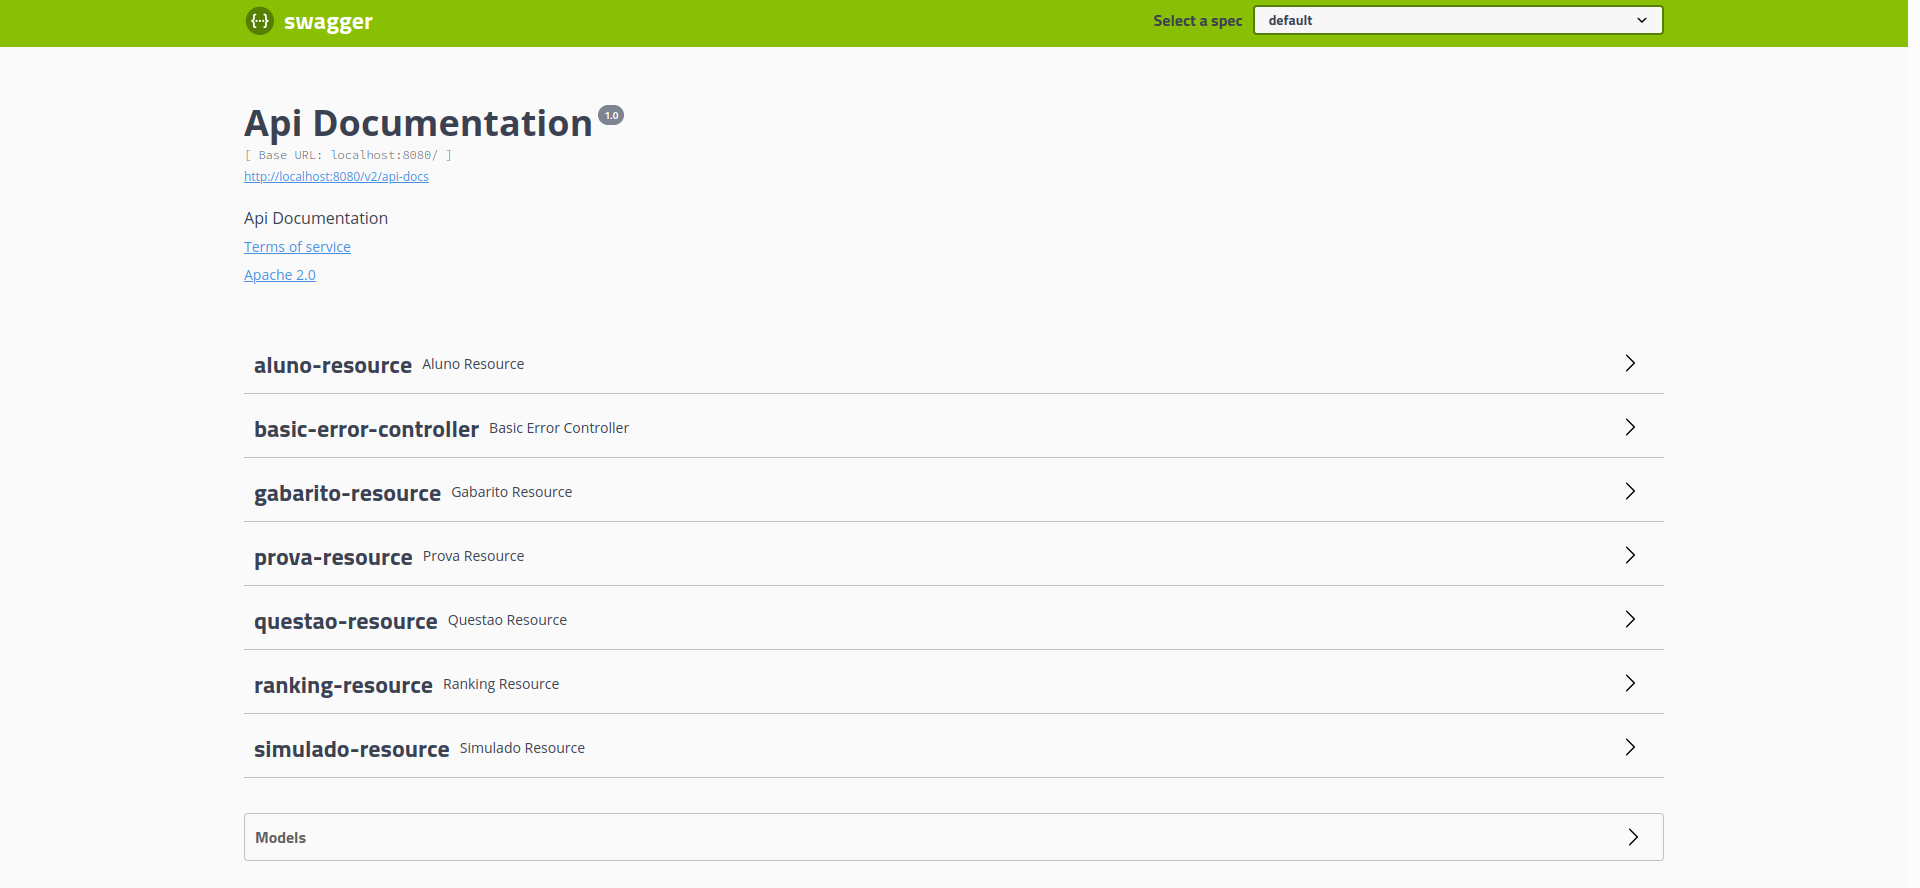
Task: Open the localhost api-docs link
Action: click(336, 177)
